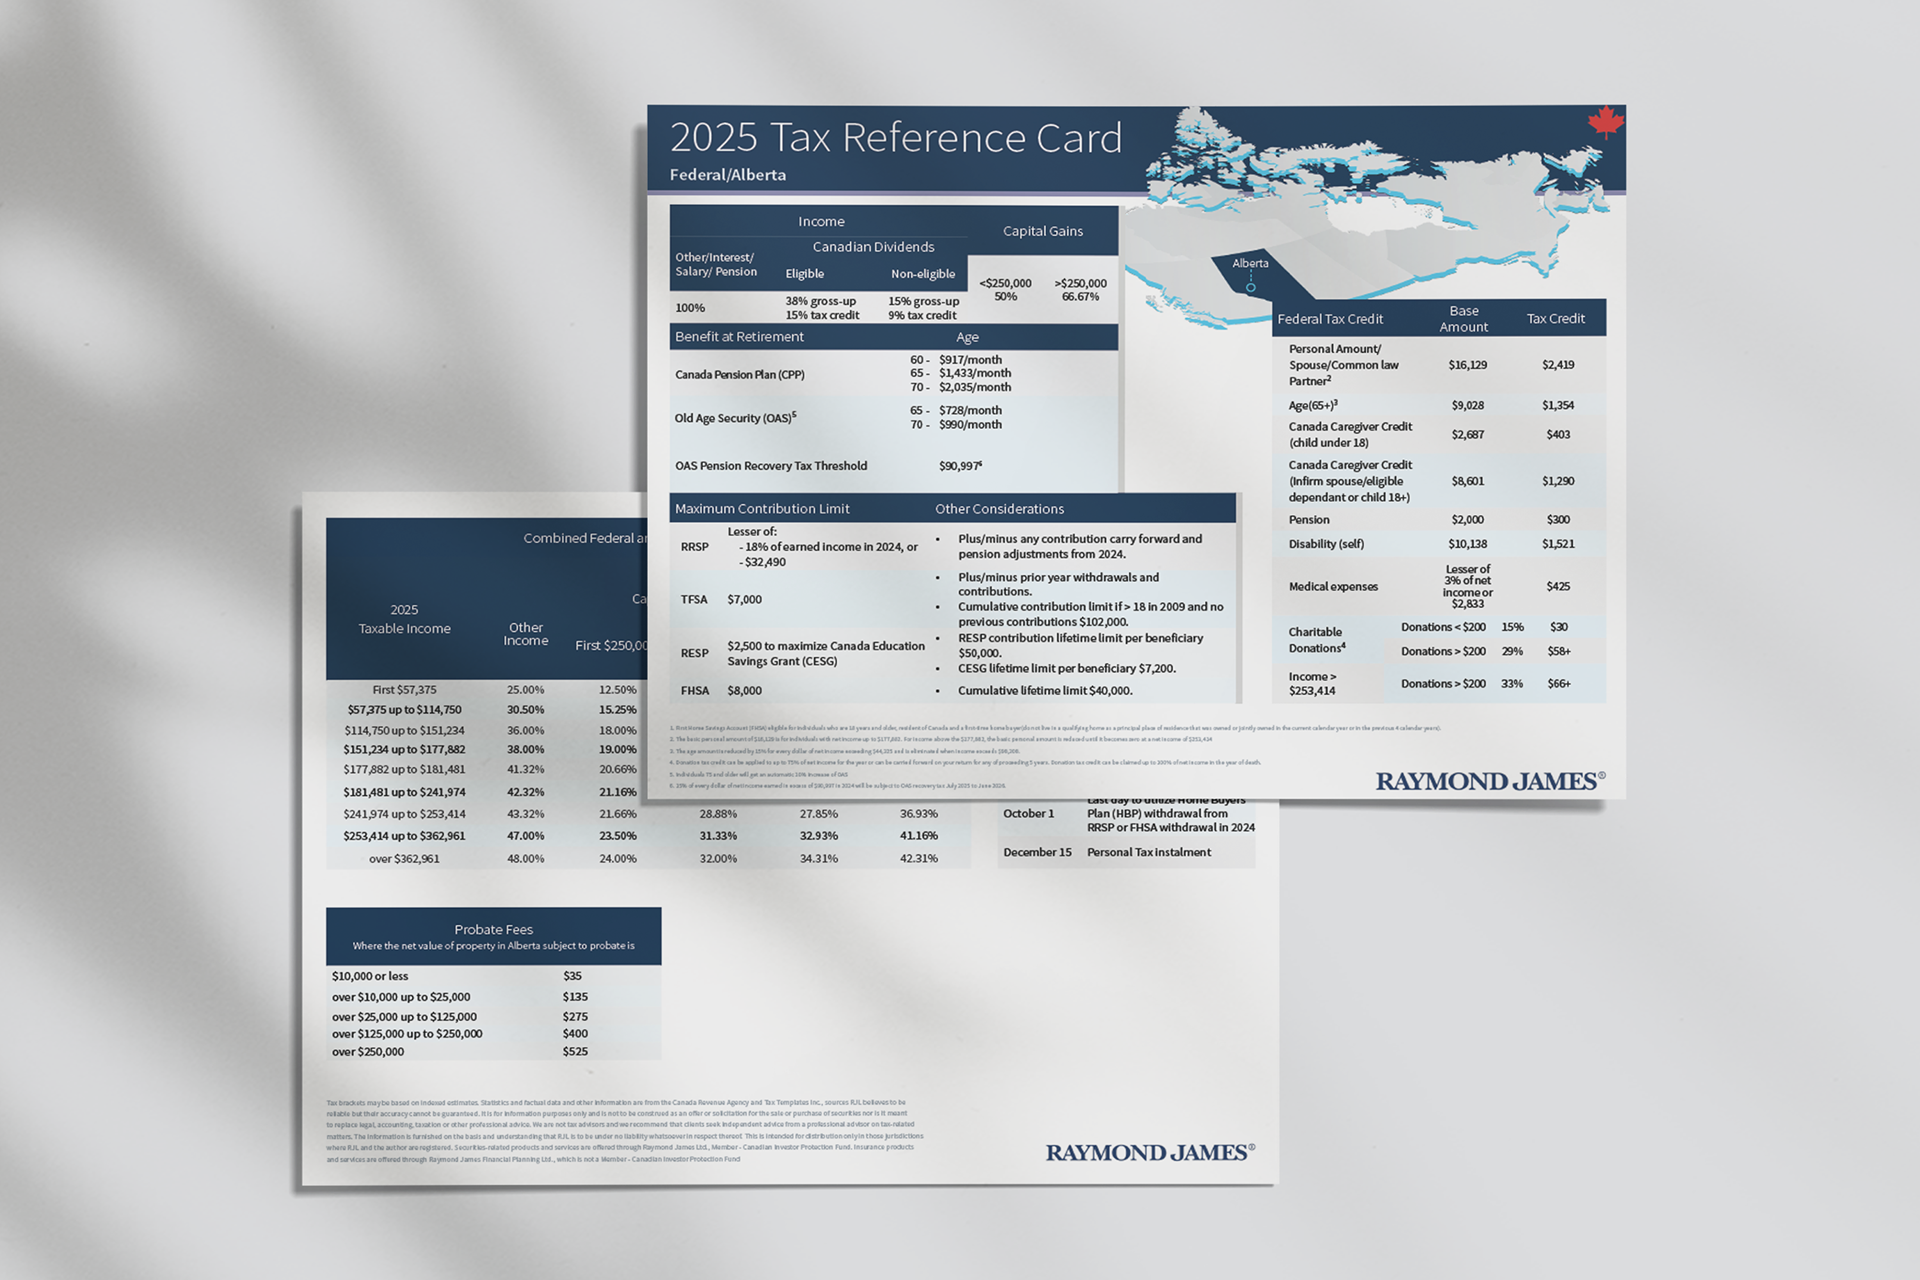Select the '$525' probate fee
Viewport: 1920px width, 1280px height.
click(x=575, y=1052)
